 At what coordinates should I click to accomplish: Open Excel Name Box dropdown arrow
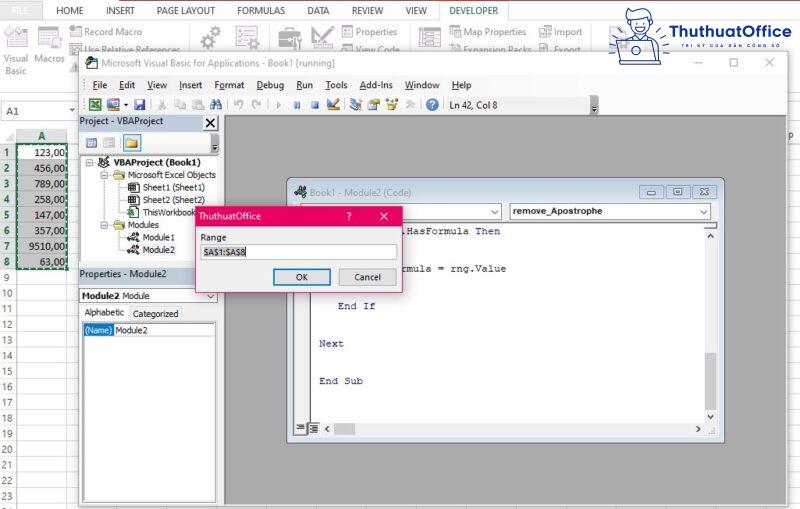coord(71,111)
